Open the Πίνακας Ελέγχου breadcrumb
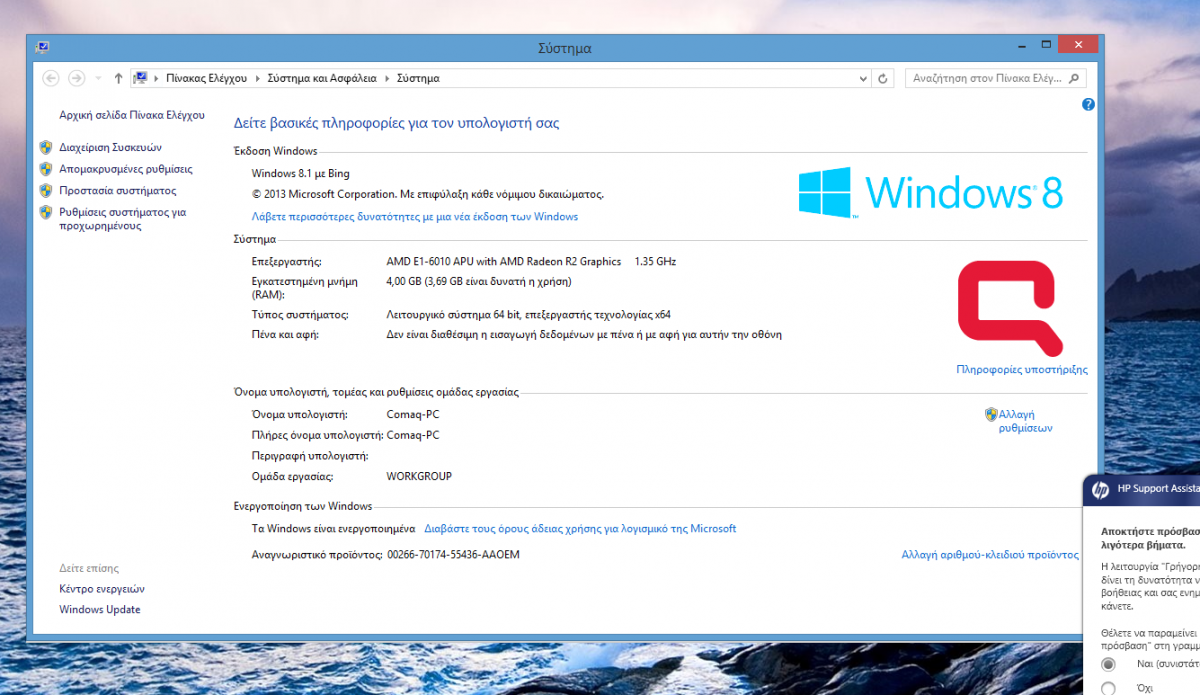The width and height of the screenshot is (1200, 695). coord(208,78)
